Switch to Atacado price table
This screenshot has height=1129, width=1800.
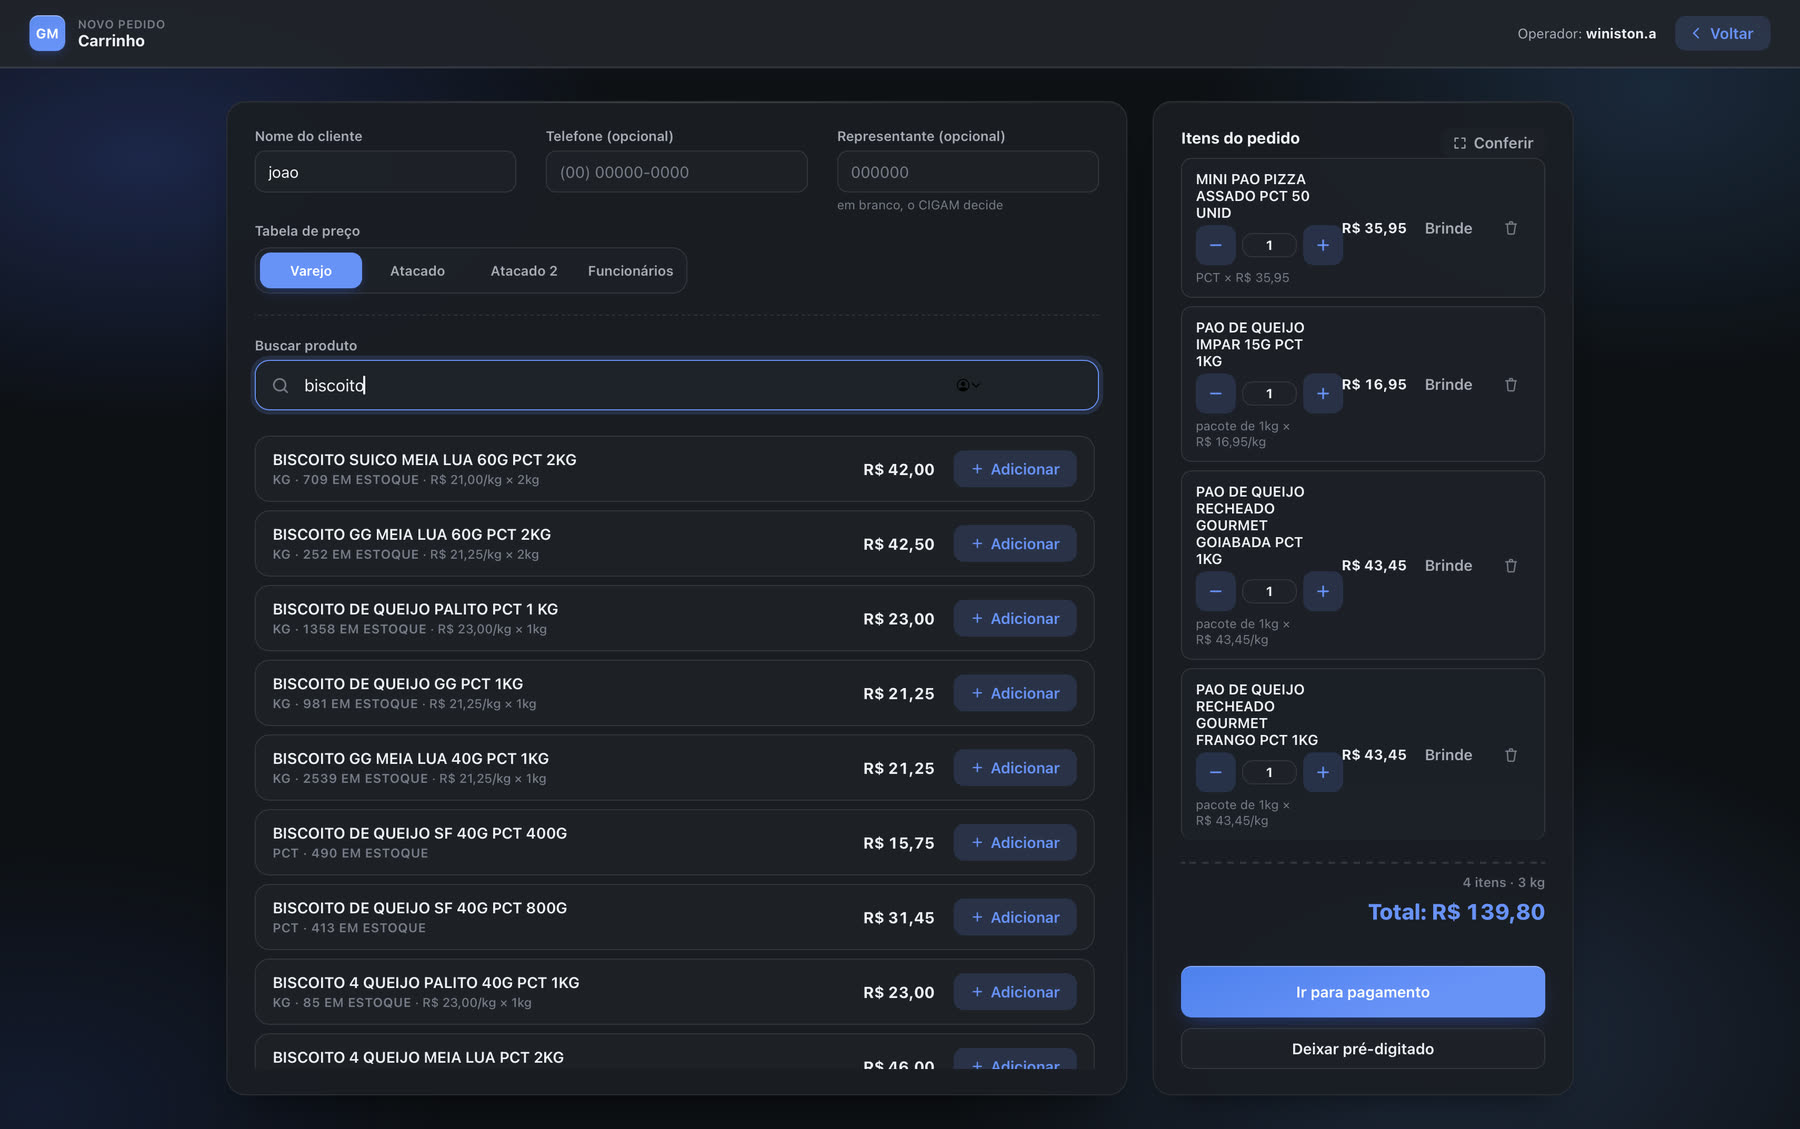(417, 271)
